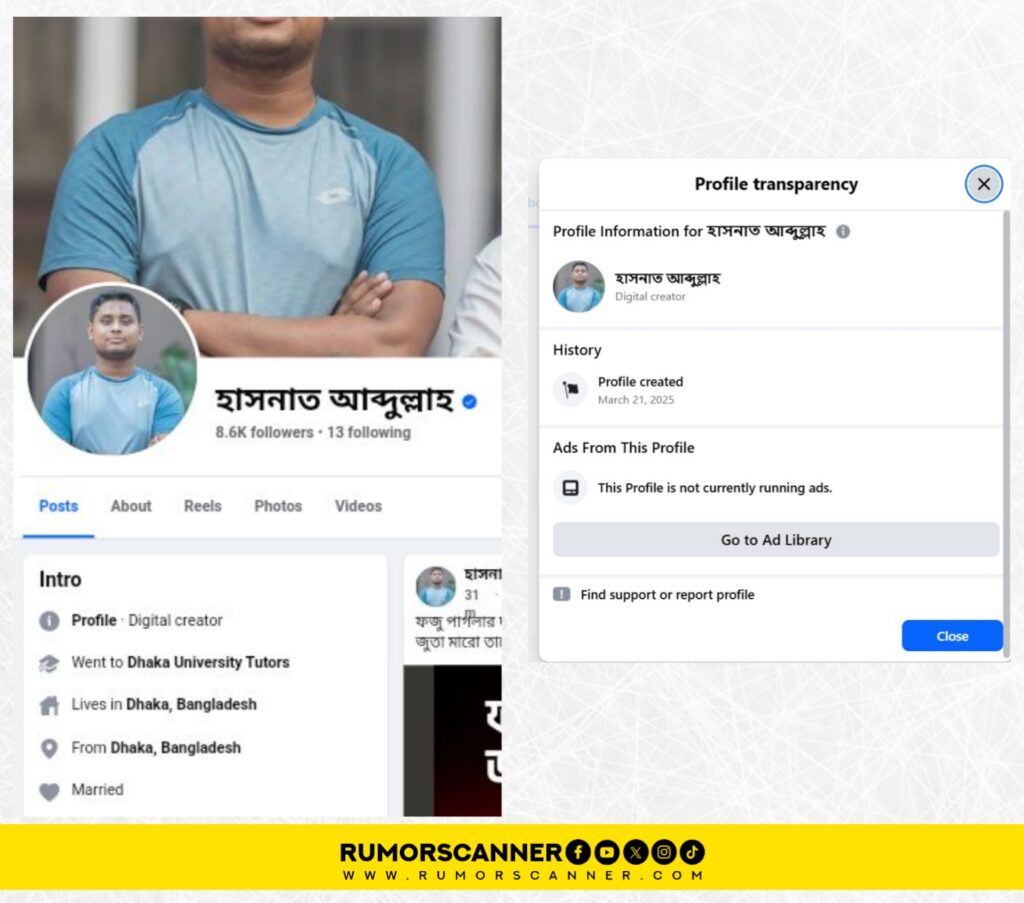Click the Go to Ad Library button
This screenshot has height=903, width=1024.
(776, 540)
